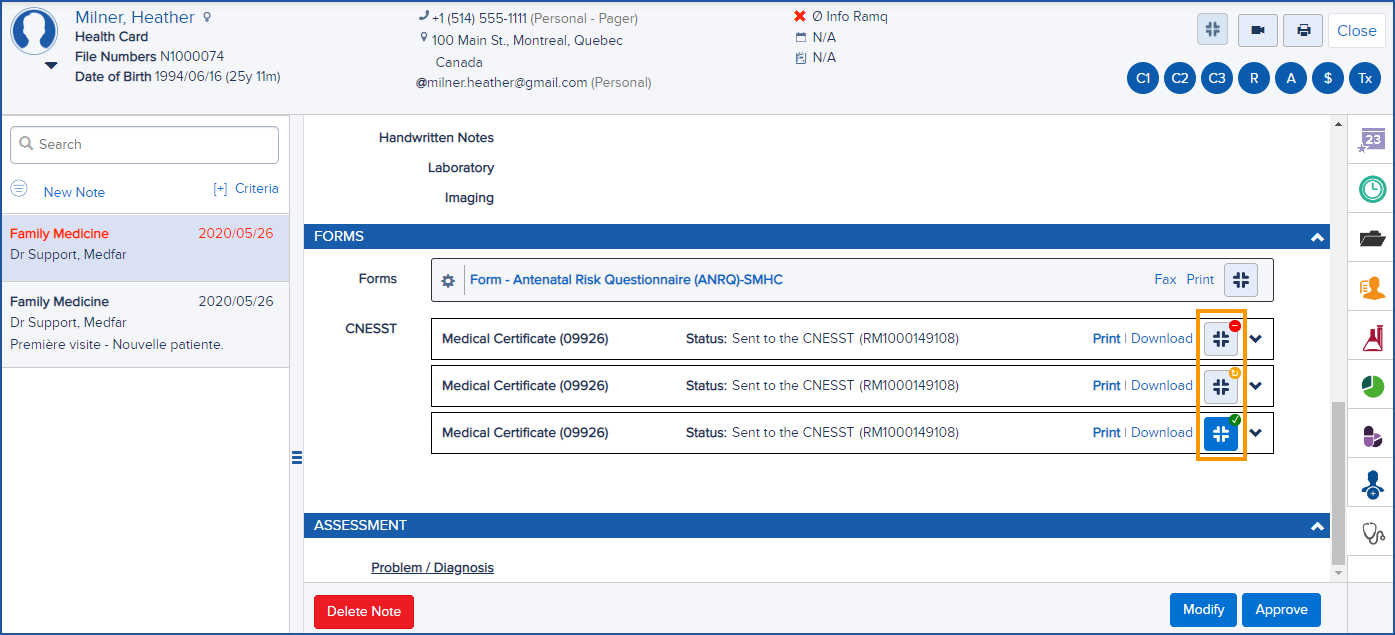Toggle the CNESST form icon with green checkmark

[1220, 433]
